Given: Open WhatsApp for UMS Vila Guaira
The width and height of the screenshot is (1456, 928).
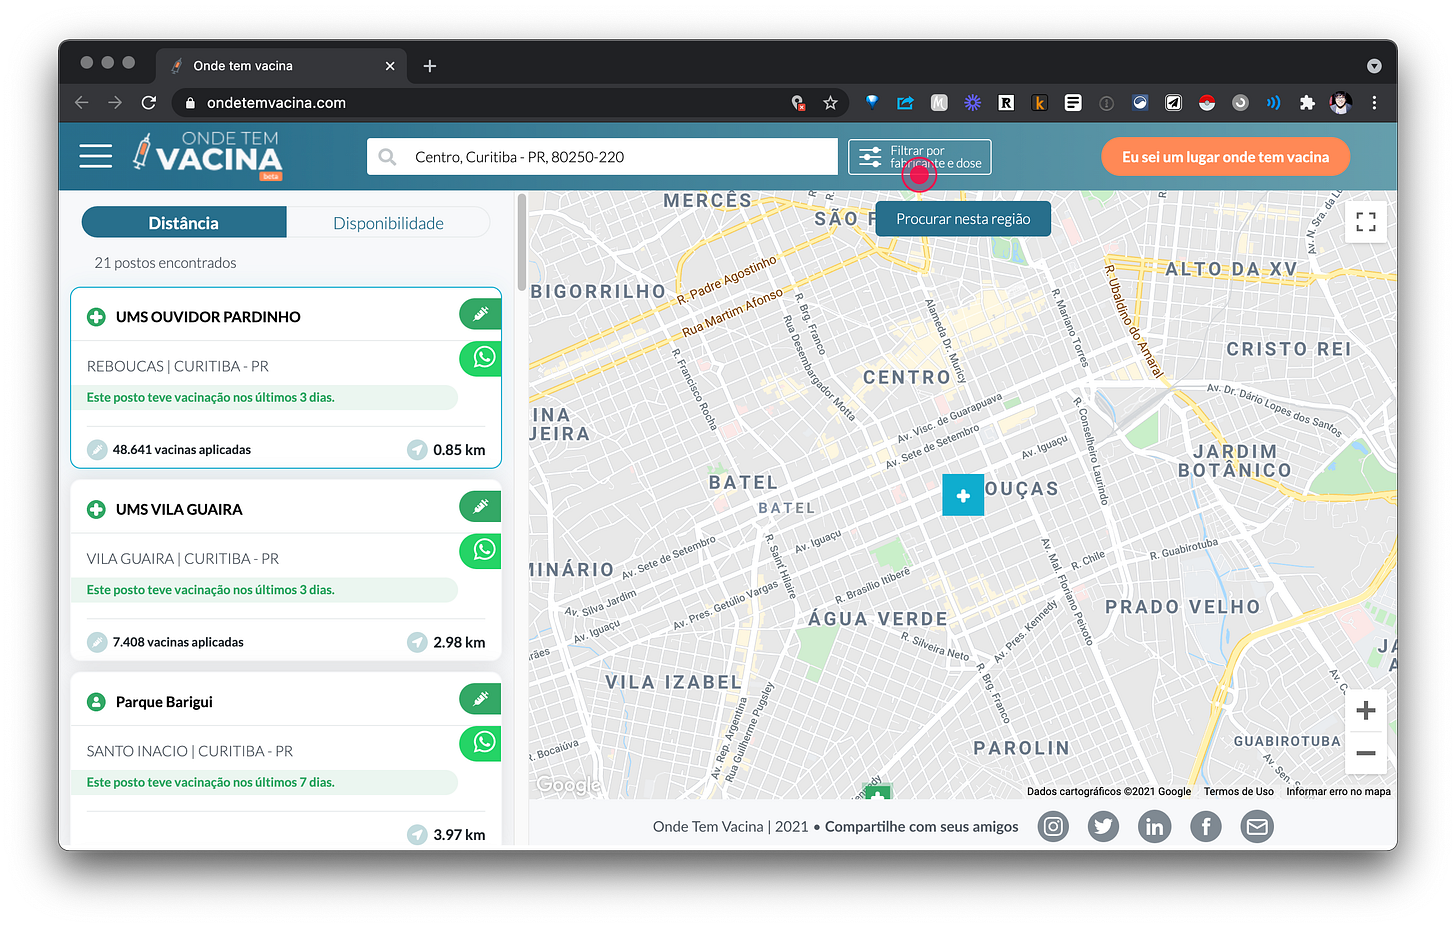Looking at the screenshot, I should (x=480, y=550).
